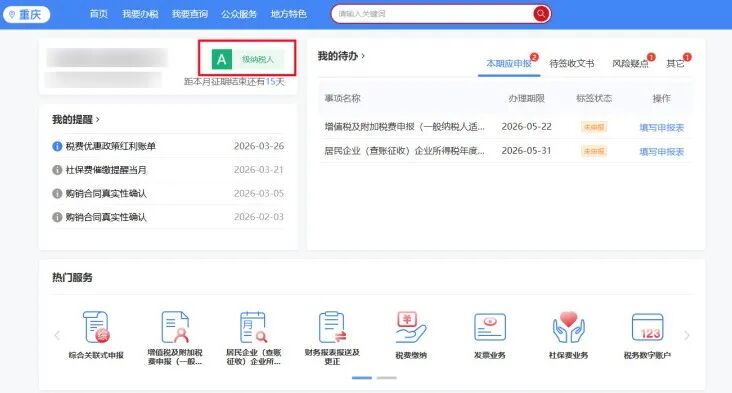The image size is (732, 393).
Task: Open 购销合同真实性确认 dated 2026-03-05
Action: [106, 193]
